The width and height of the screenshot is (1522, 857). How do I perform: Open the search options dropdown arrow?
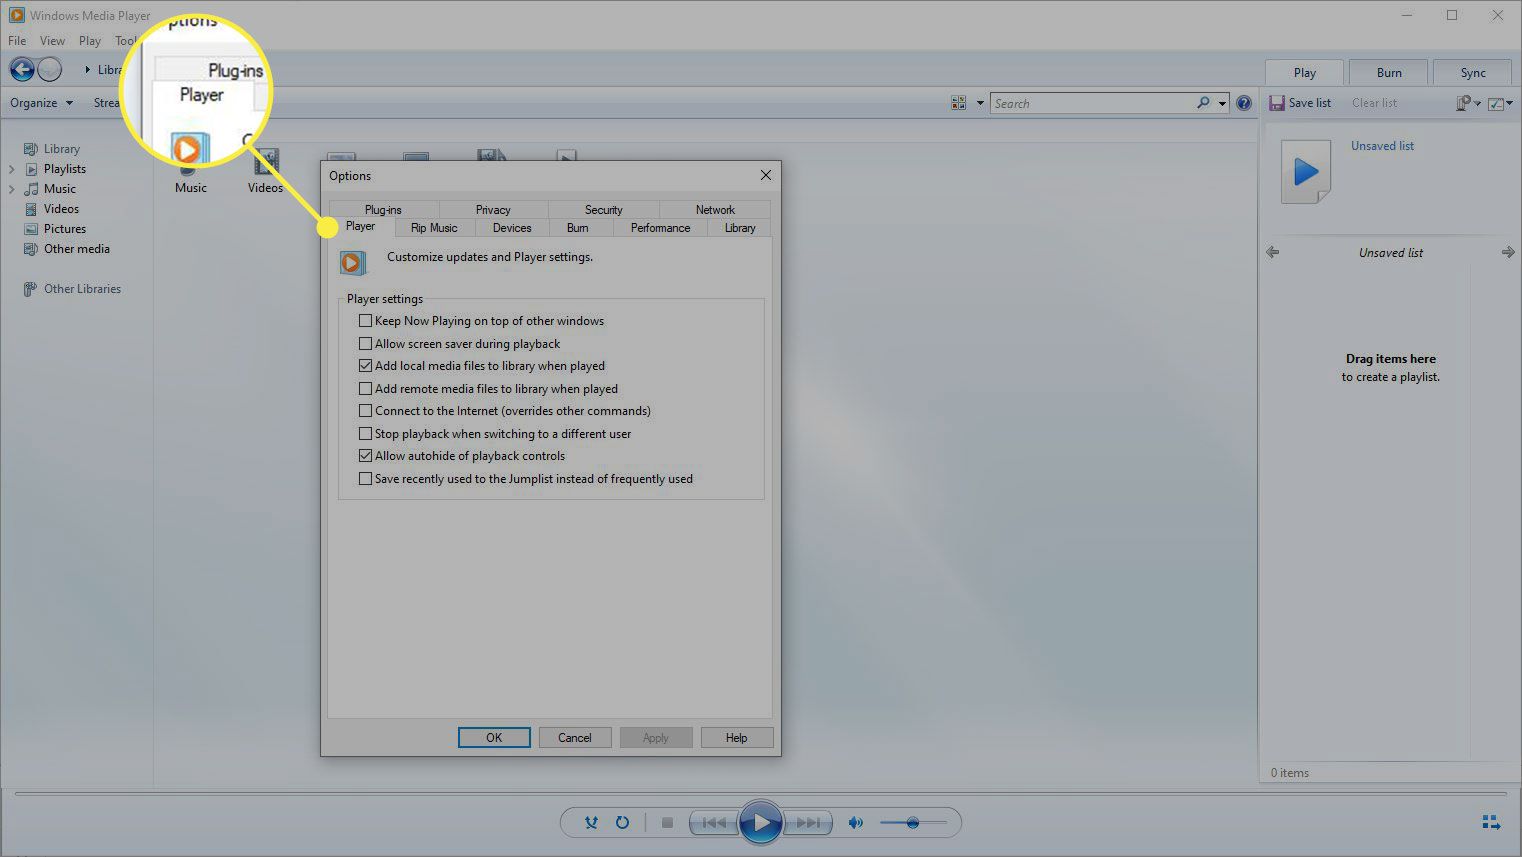coord(1222,103)
